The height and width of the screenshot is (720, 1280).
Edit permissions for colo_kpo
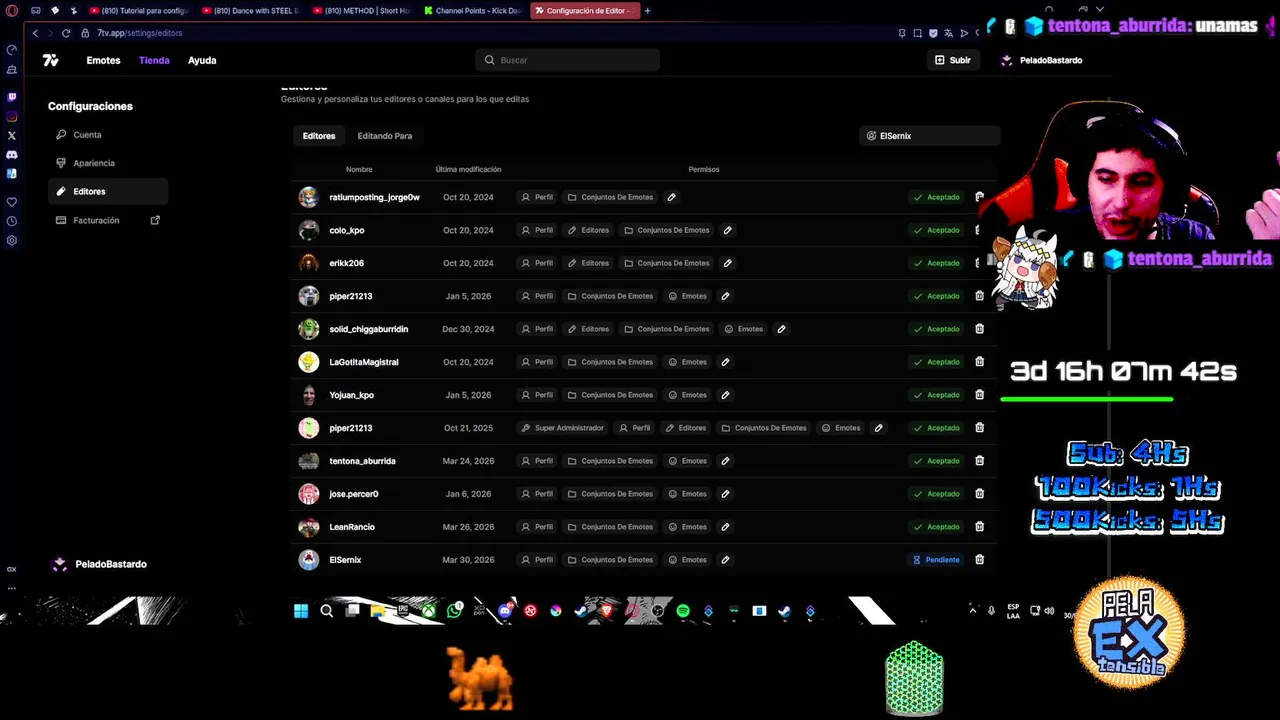[727, 230]
